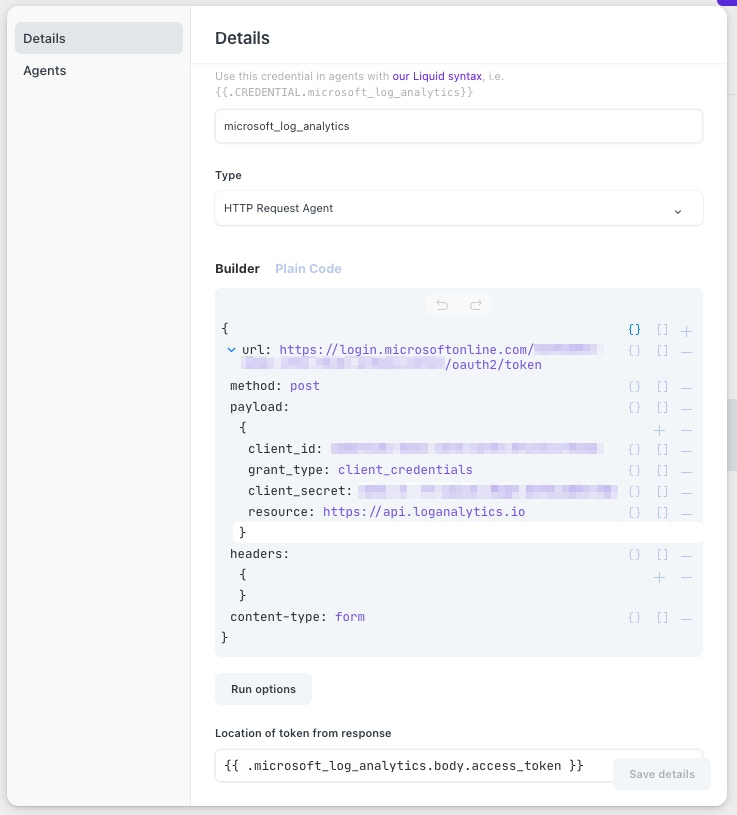Collapse the url field chevron
This screenshot has width=737, height=815.
[232, 351]
